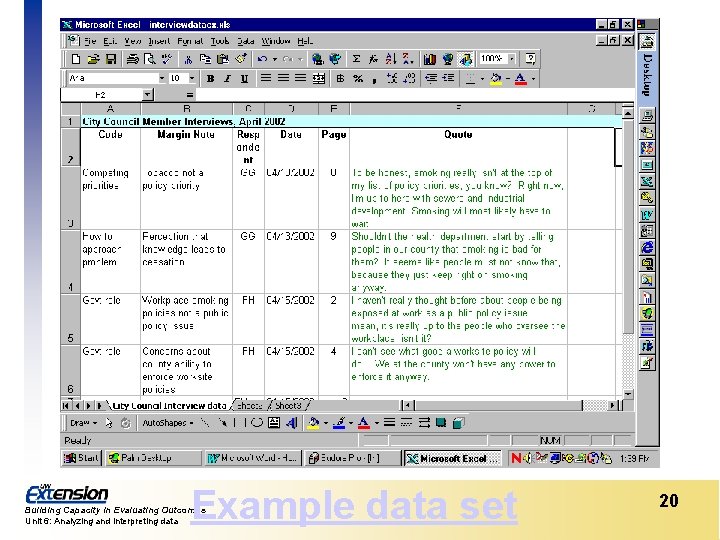Click the AutoSum sigma icon

click(x=356, y=59)
